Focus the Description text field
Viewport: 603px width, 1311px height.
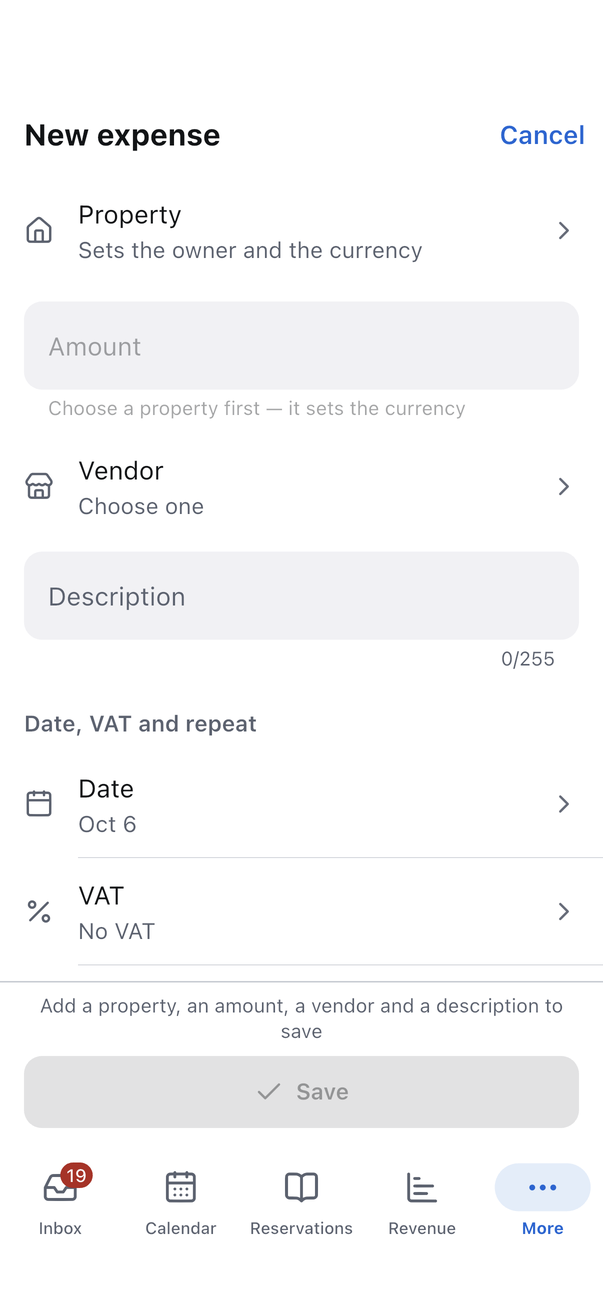301,596
